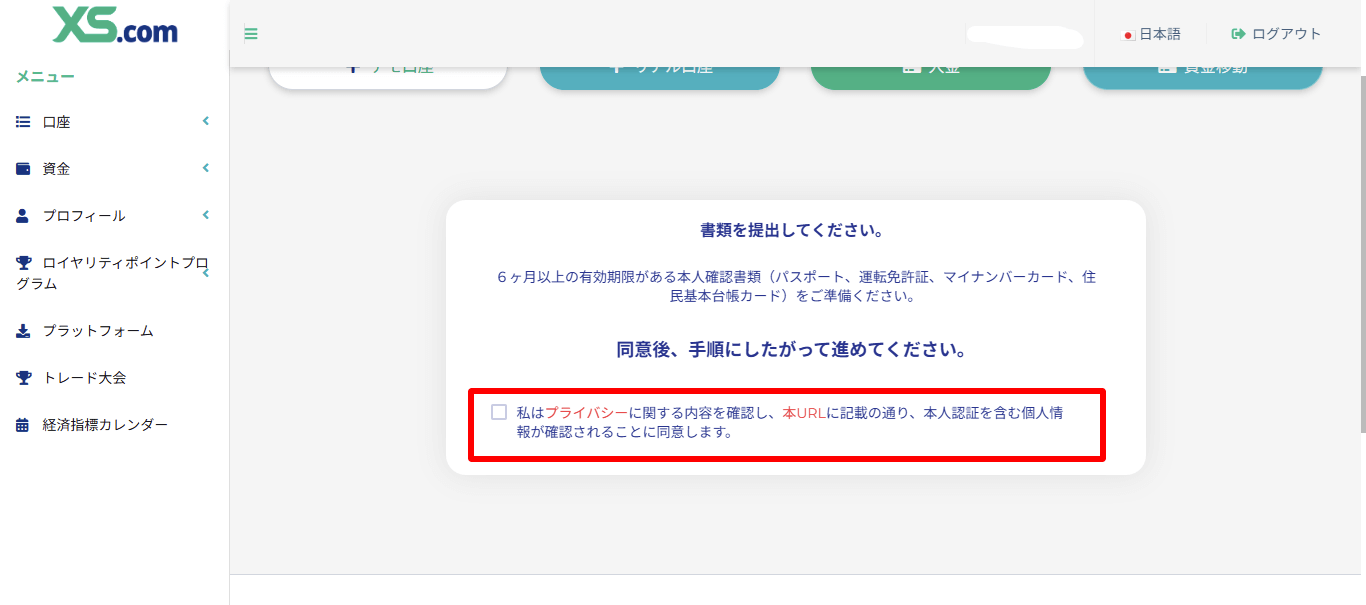Expand the 口座 sidebar section
Screen dimensions: 1366x605
(x=205, y=121)
